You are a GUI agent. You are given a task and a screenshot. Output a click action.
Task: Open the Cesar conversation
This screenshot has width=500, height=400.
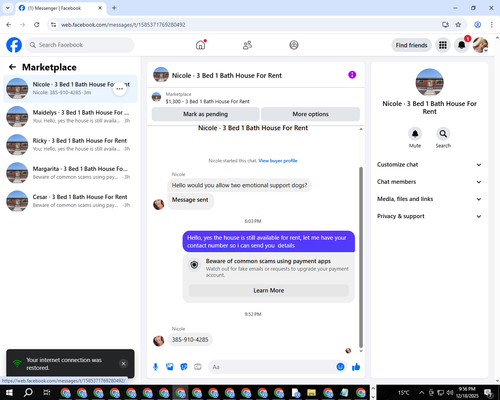click(70, 201)
